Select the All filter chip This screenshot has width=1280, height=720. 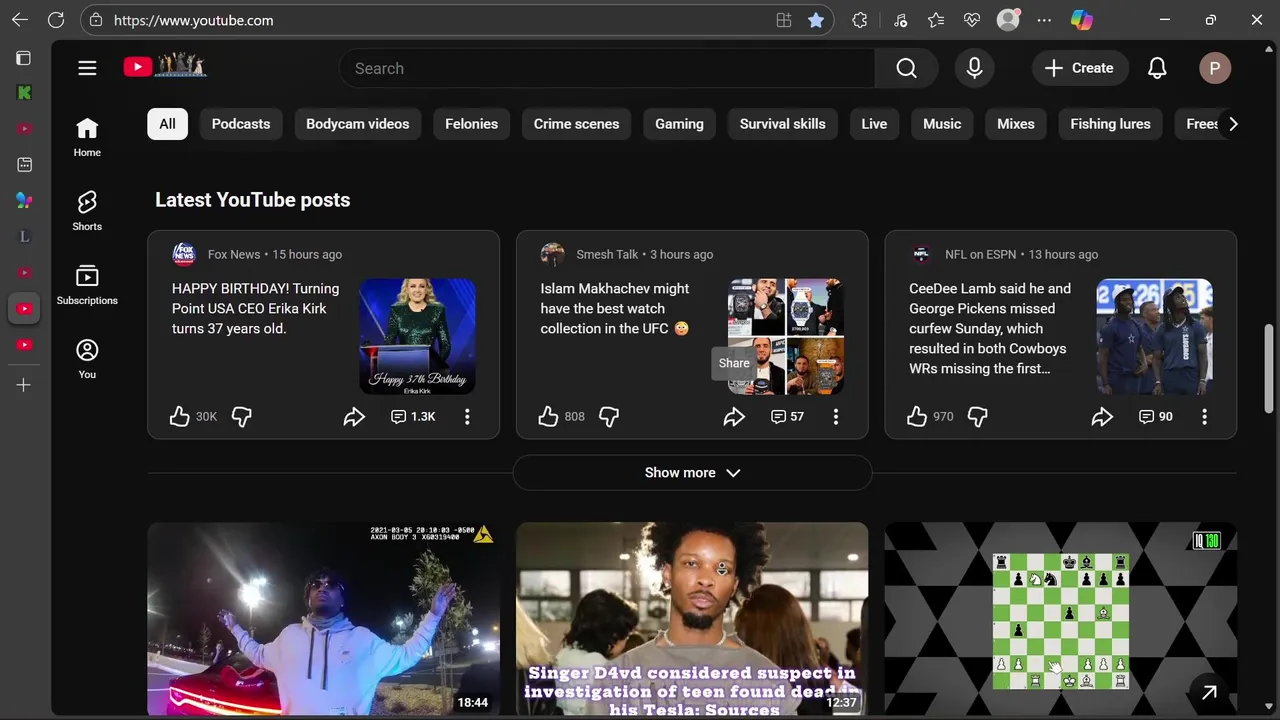(167, 124)
